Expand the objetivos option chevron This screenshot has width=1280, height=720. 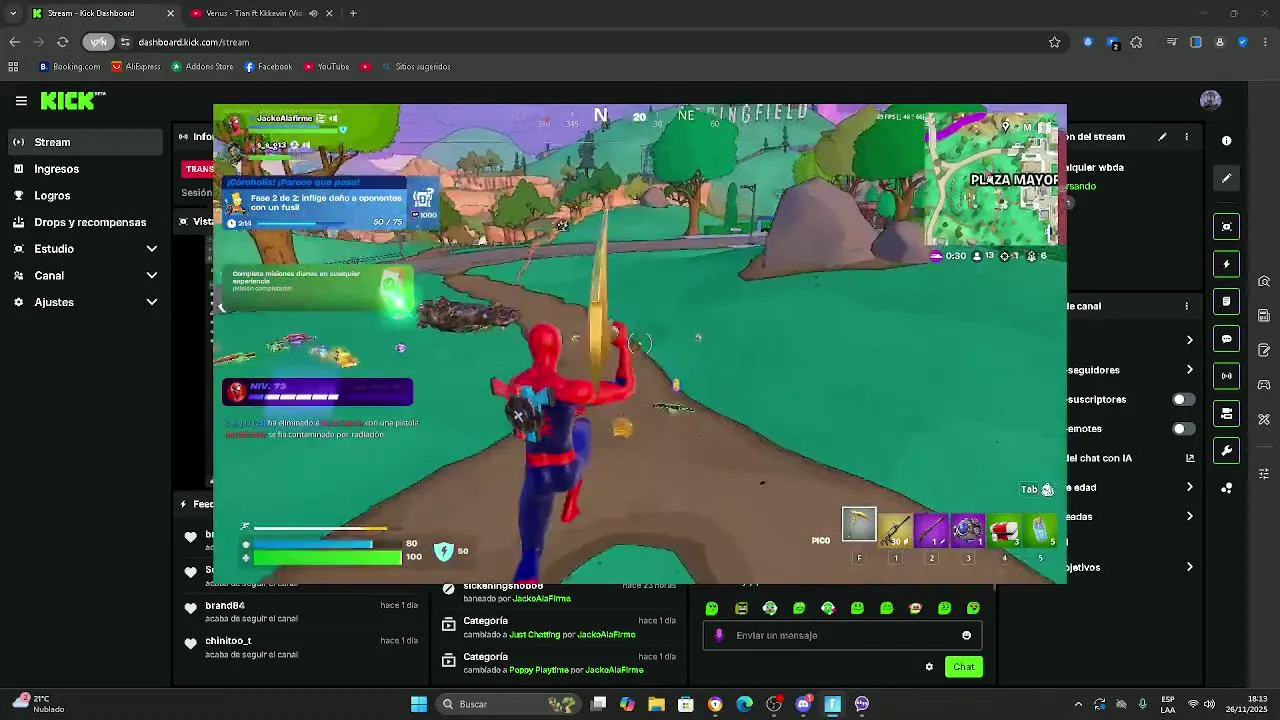click(1189, 567)
